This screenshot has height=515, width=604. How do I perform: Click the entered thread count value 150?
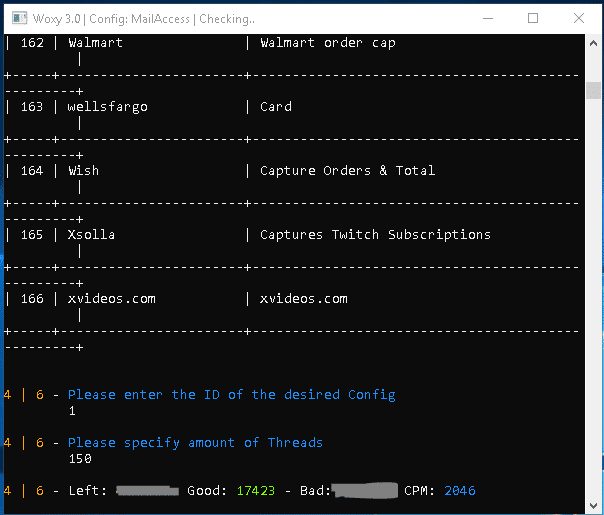pyautogui.click(x=80, y=459)
